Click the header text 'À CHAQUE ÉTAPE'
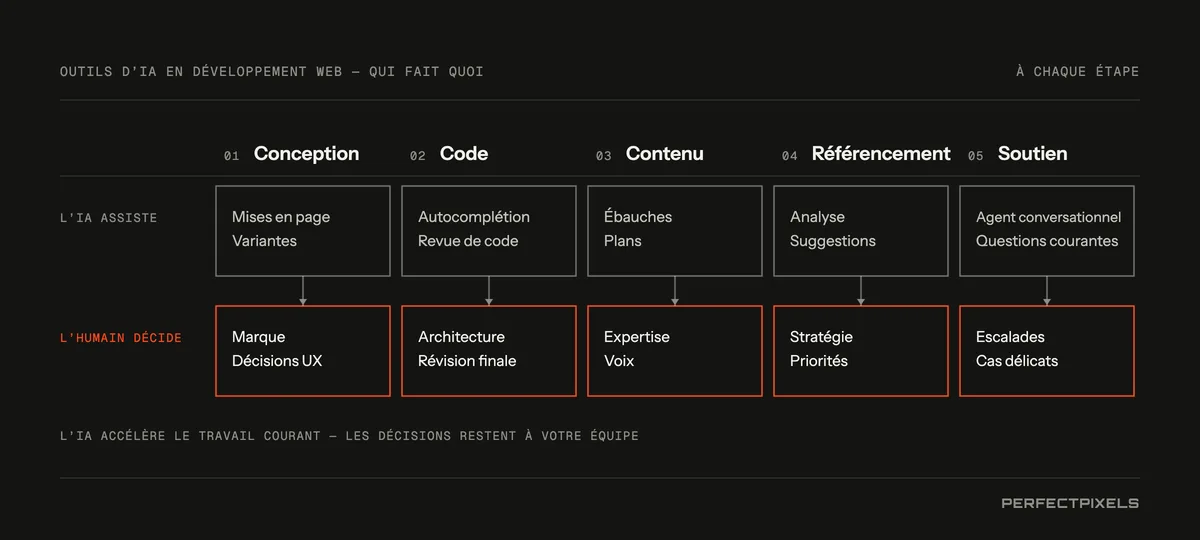Viewport: 1200px width, 540px height. [x=1078, y=72]
